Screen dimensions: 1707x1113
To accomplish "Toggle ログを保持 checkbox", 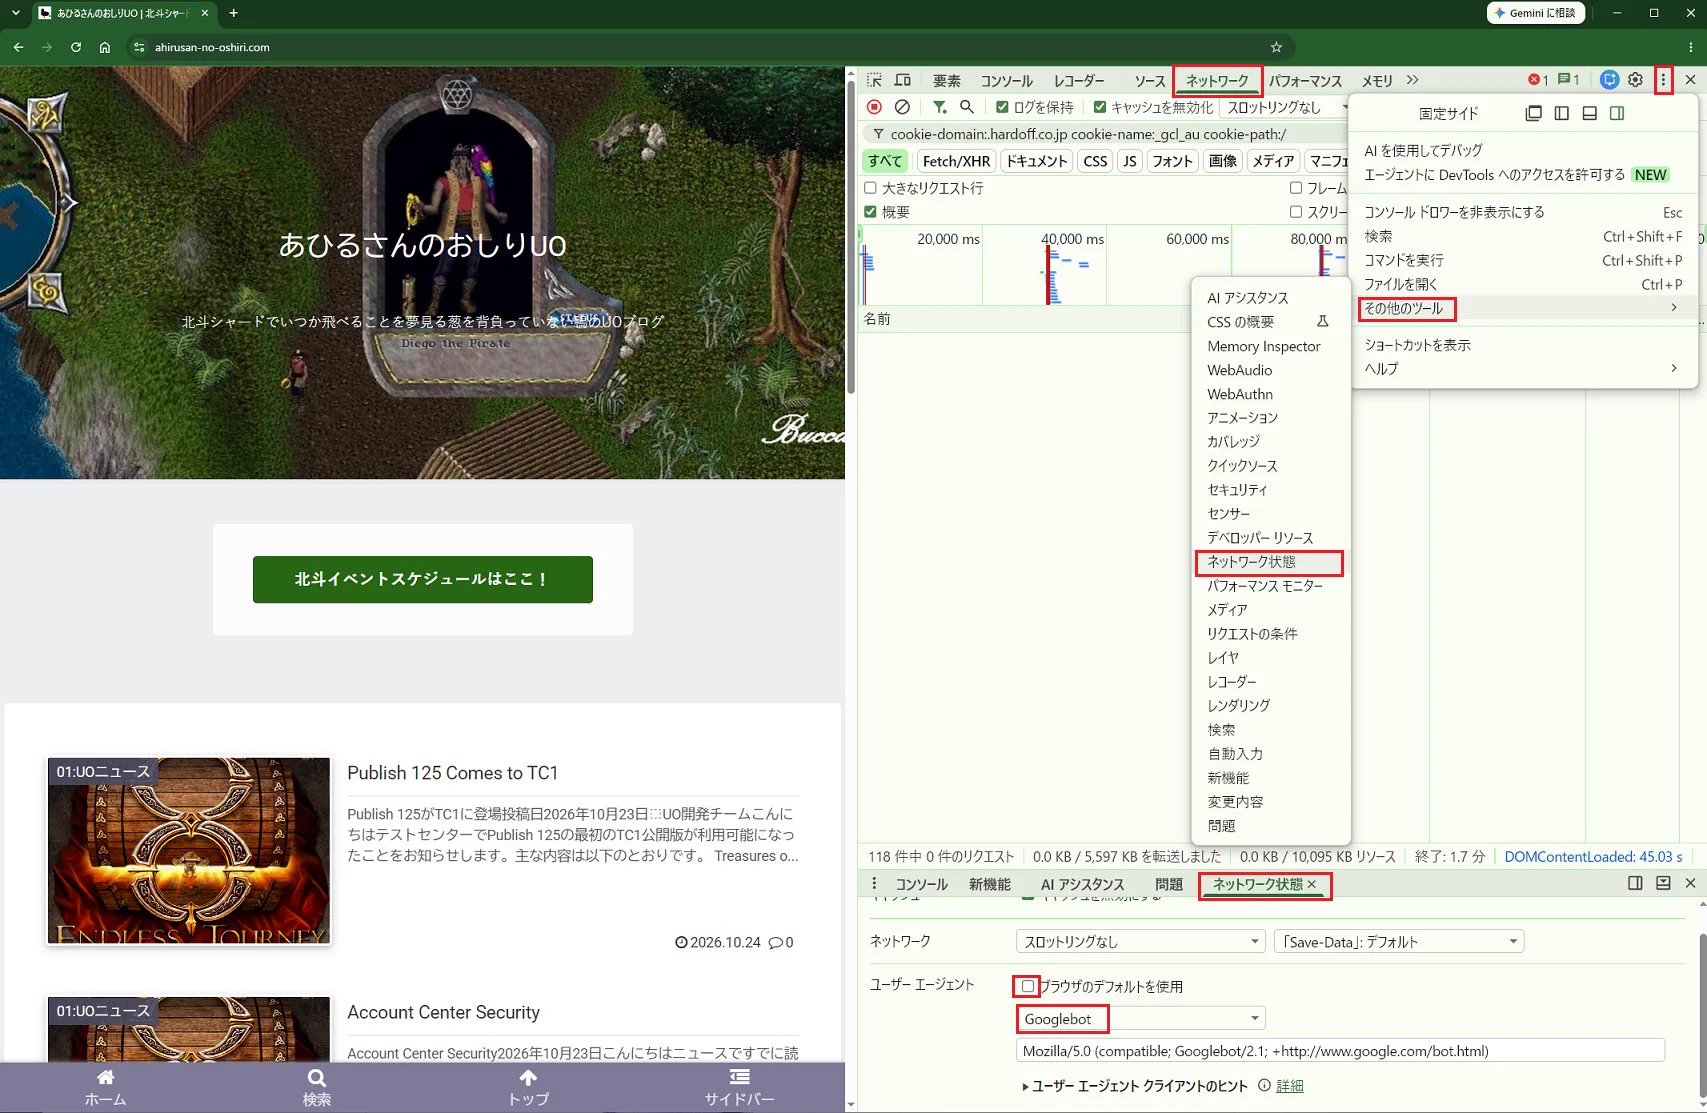I will pos(1002,107).
